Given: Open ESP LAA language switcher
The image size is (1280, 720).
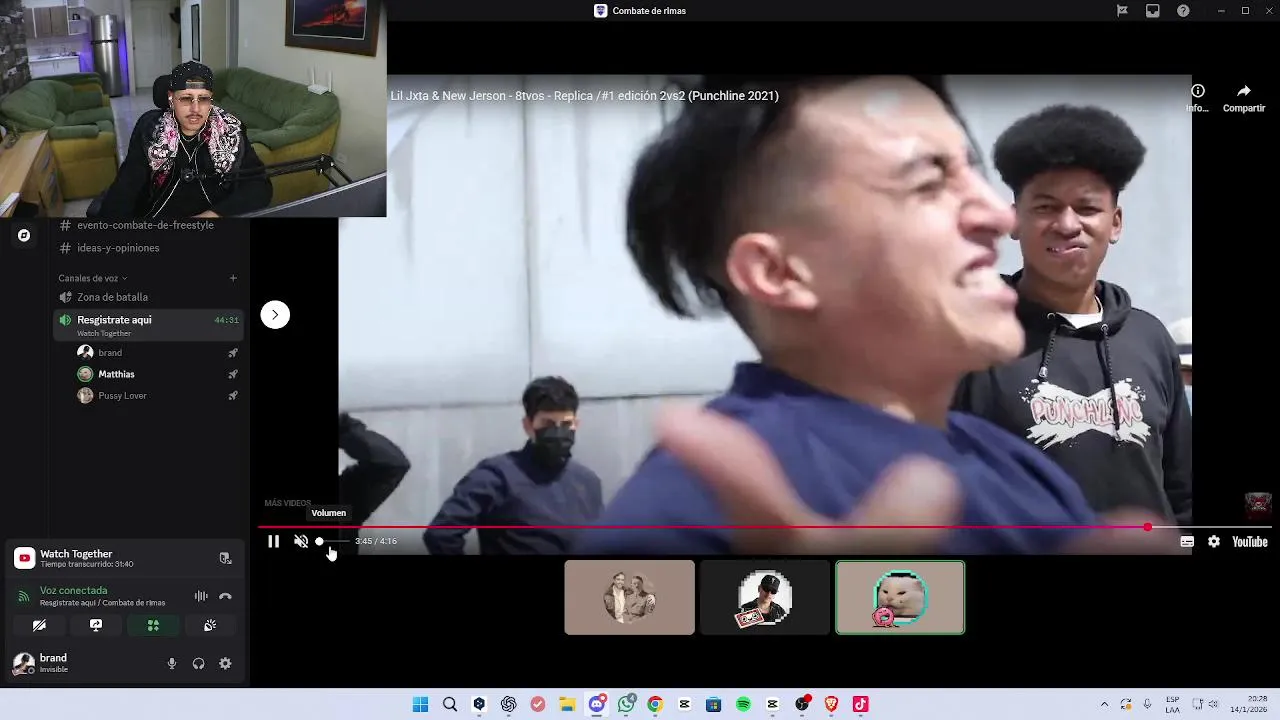Looking at the screenshot, I should point(1172,704).
